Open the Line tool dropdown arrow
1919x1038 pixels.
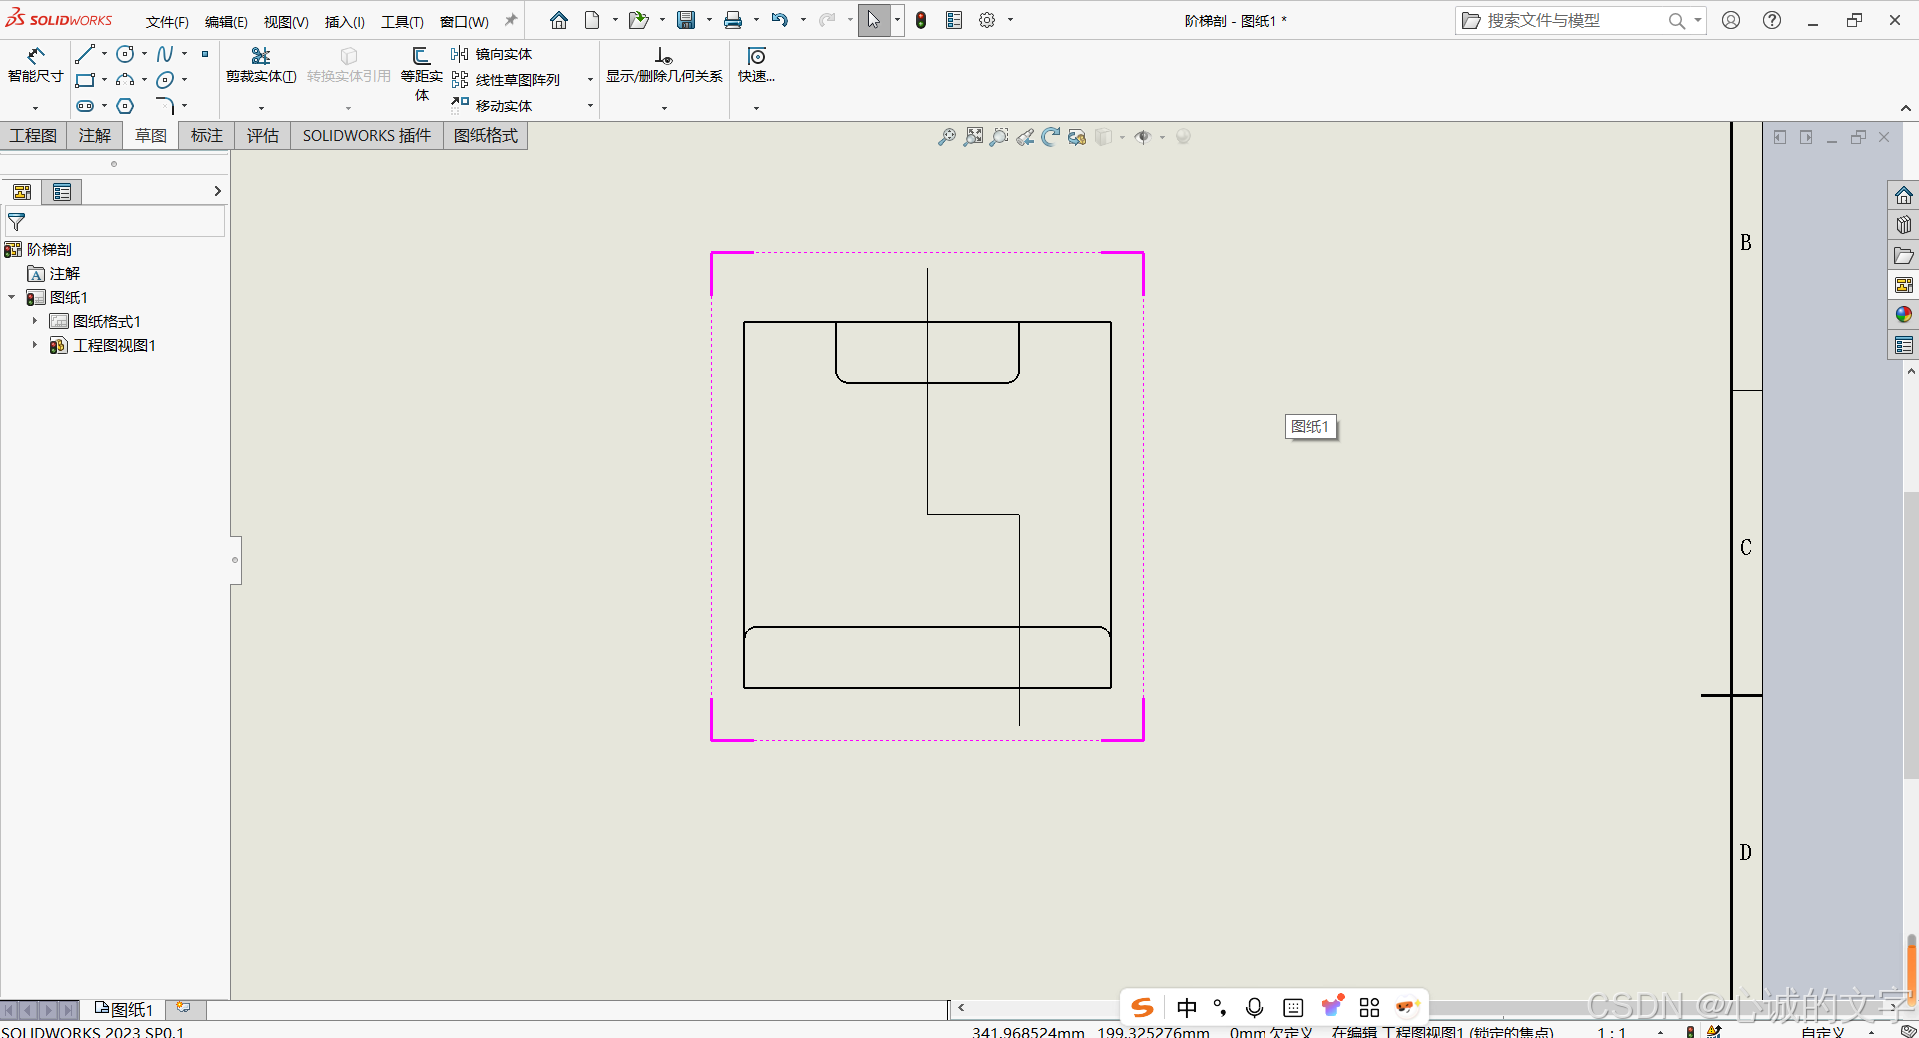coord(104,54)
